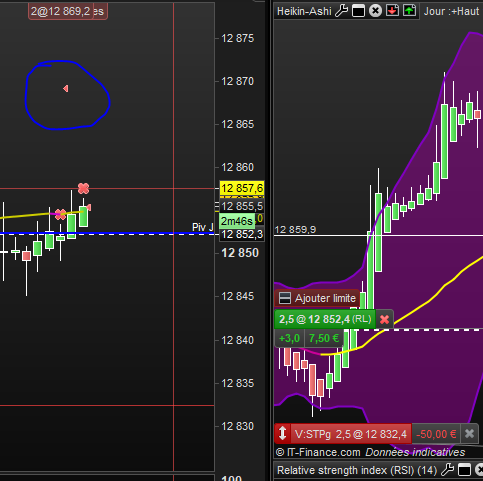Click the 12 852,3 price label on axis
The height and width of the screenshot is (481, 483).
pos(242,234)
